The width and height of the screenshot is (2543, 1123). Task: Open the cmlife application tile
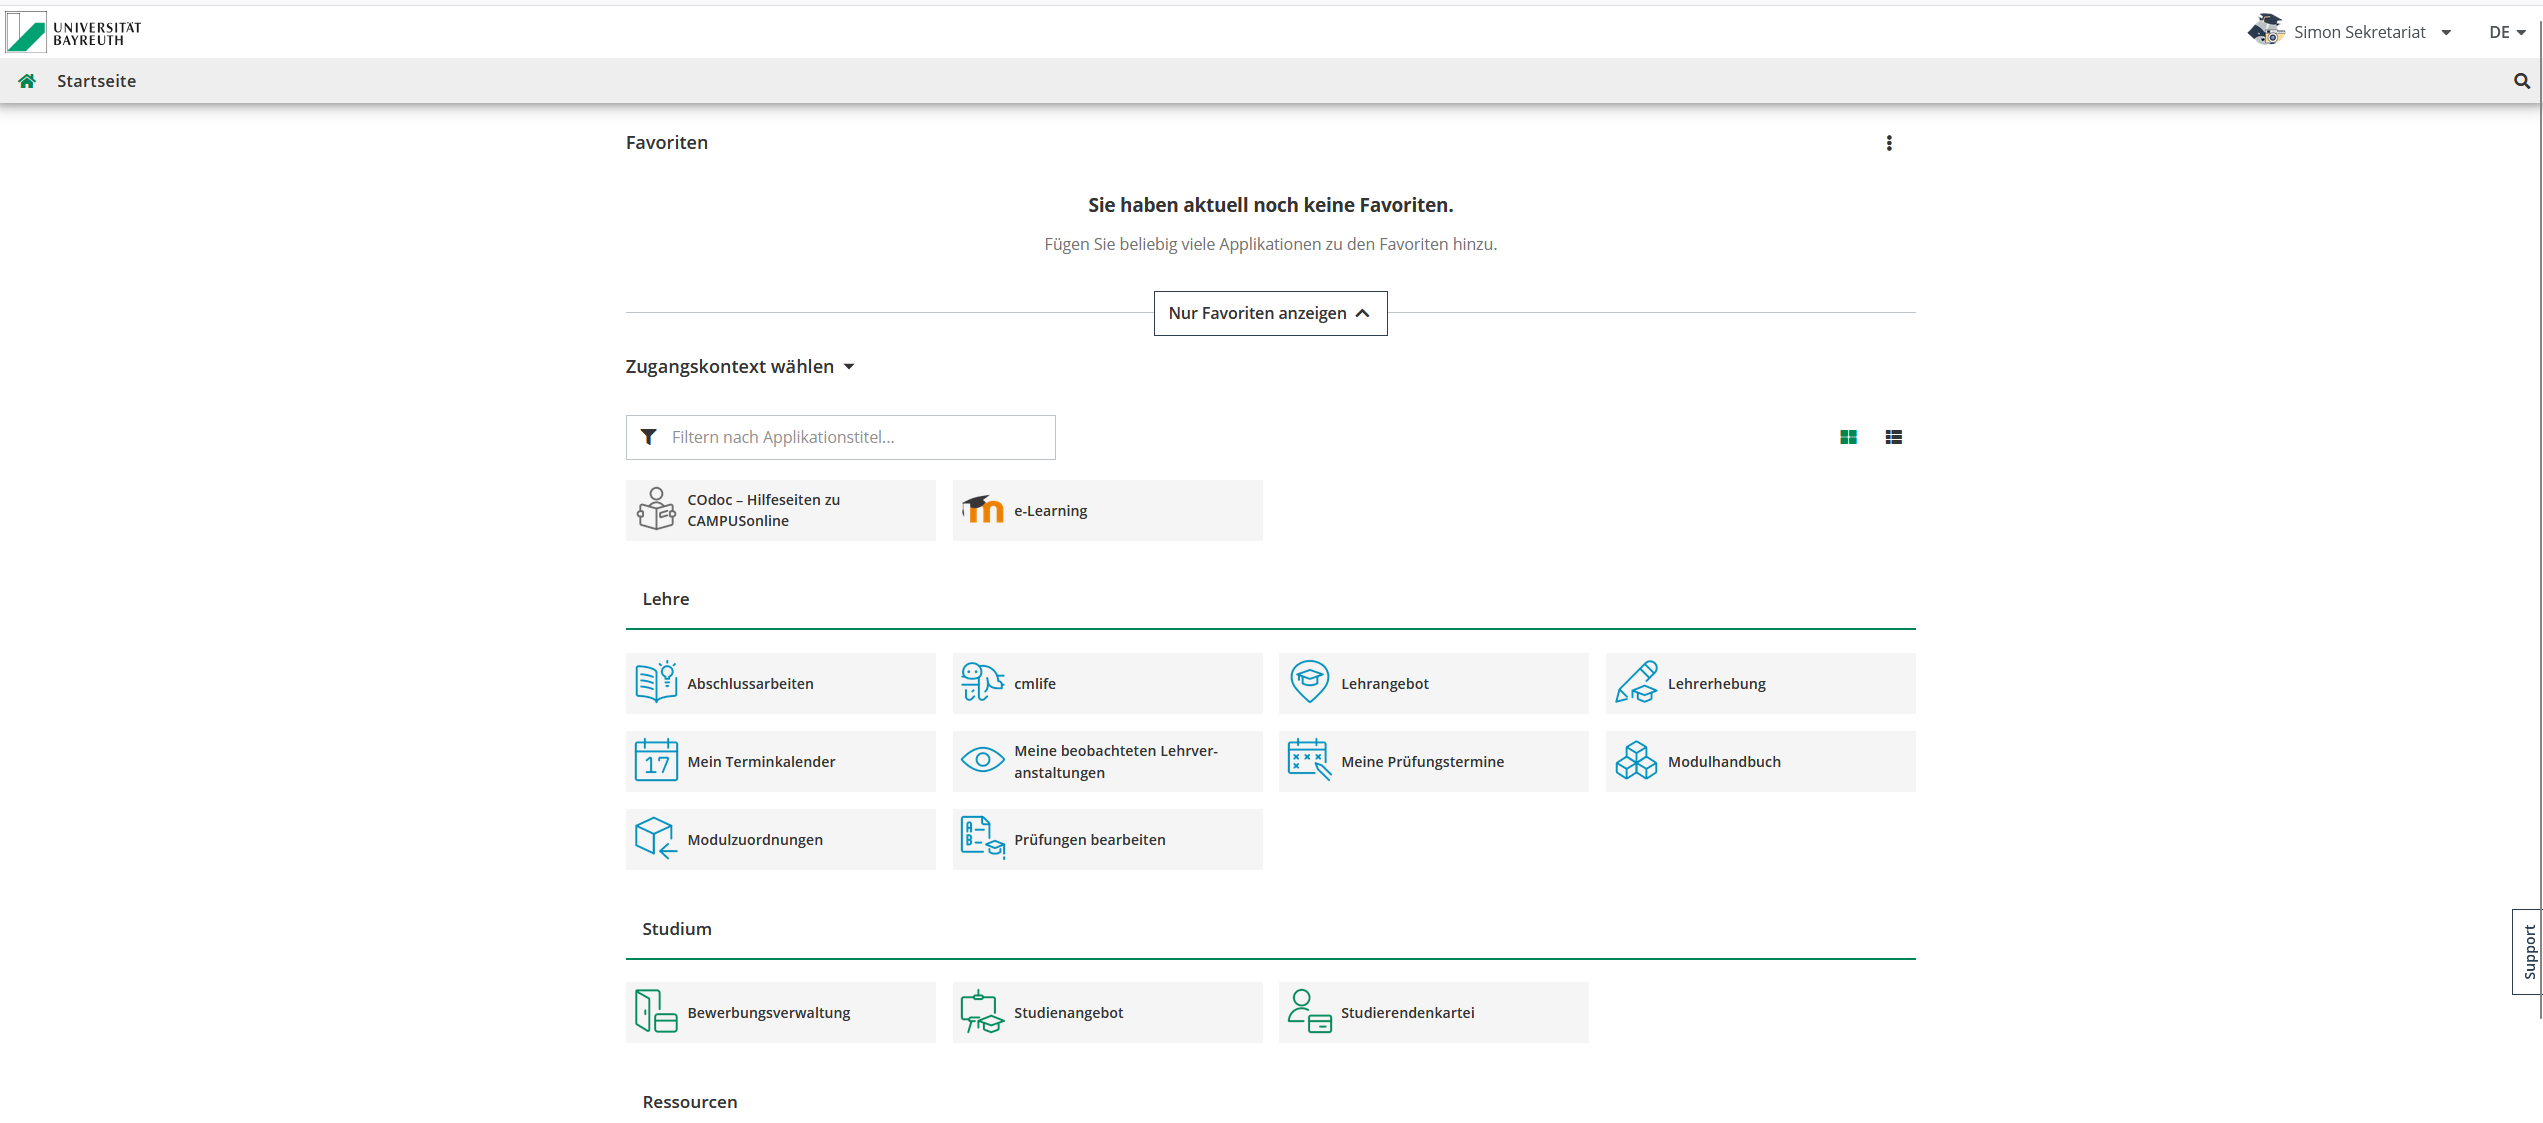tap(1107, 683)
